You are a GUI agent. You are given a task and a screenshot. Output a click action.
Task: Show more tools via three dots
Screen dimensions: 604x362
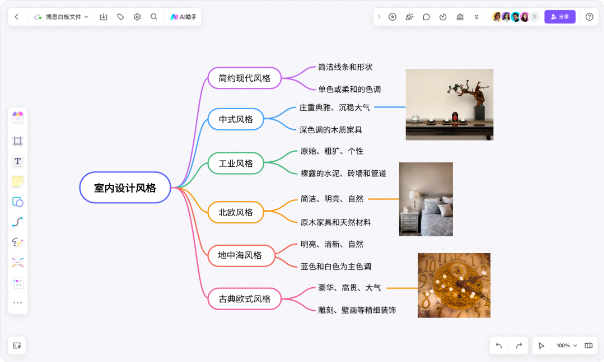tap(17, 303)
